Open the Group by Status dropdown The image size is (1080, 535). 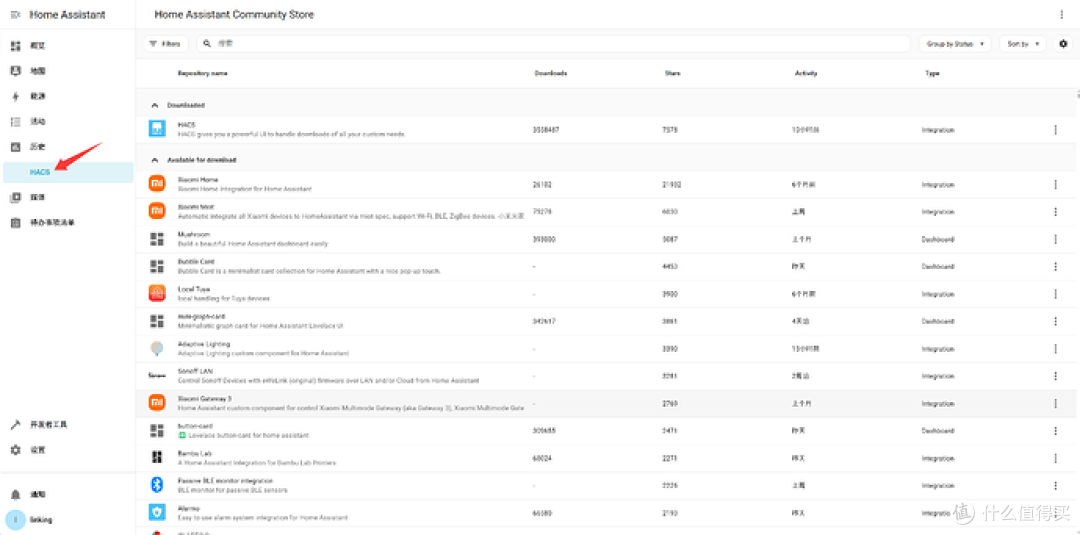click(x=955, y=43)
